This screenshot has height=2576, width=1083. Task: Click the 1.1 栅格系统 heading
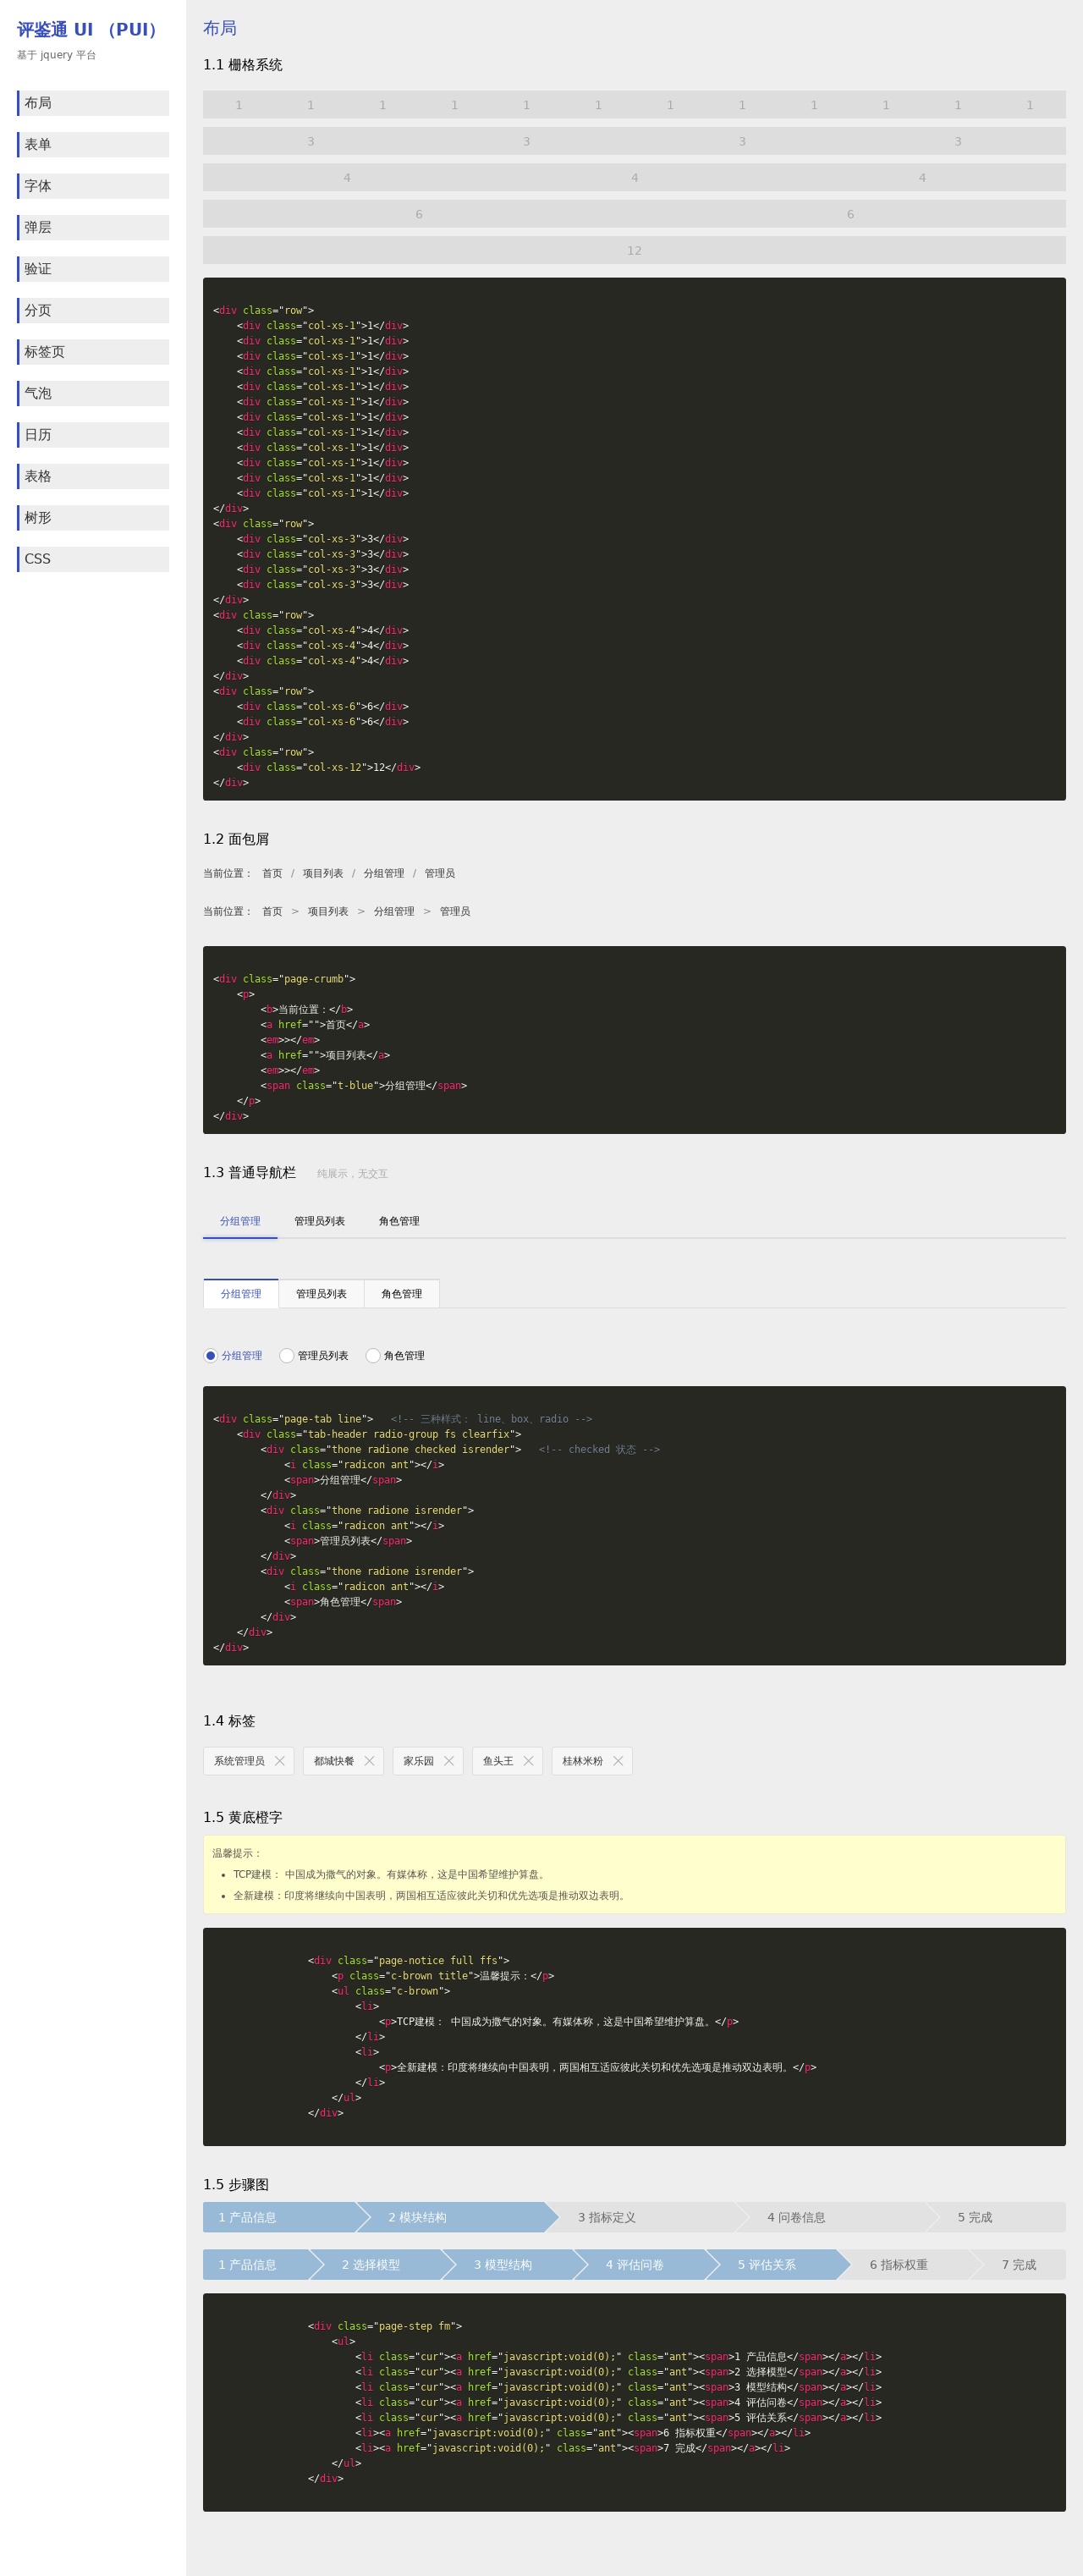coord(243,65)
